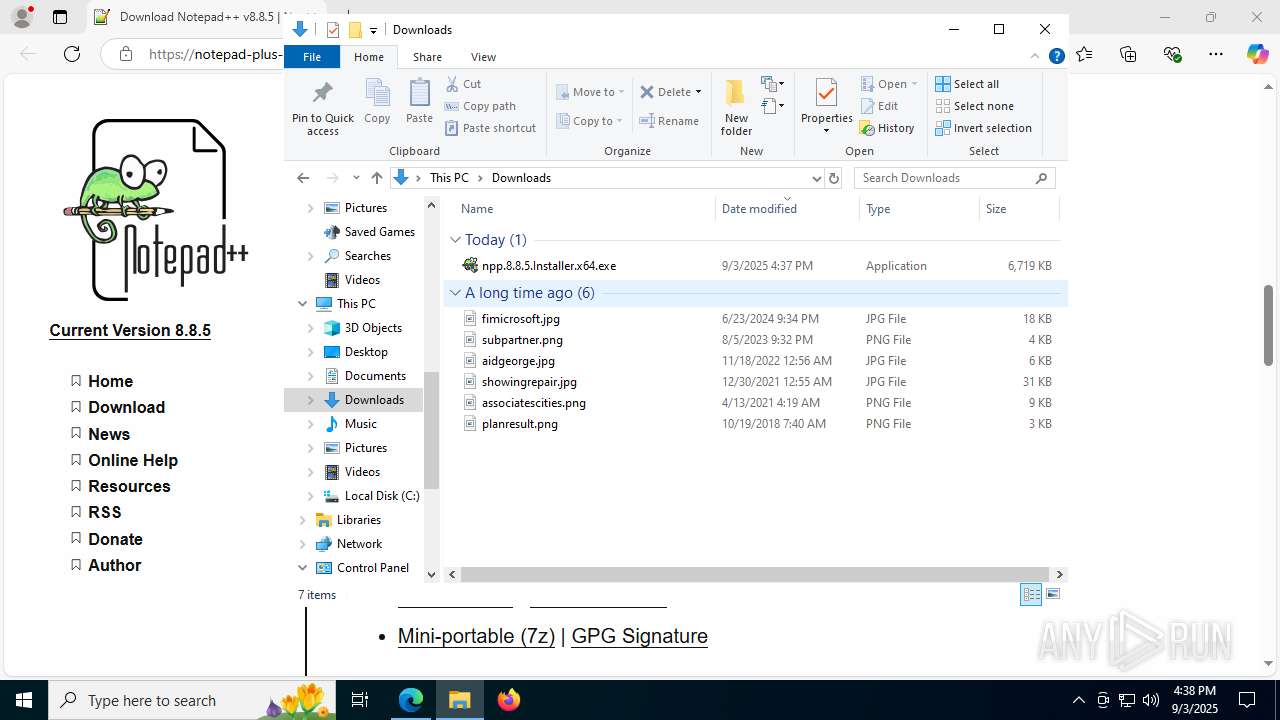Image resolution: width=1280 pixels, height=720 pixels.
Task: Open Edge tab actions menu icon
Action: [x=60, y=17]
